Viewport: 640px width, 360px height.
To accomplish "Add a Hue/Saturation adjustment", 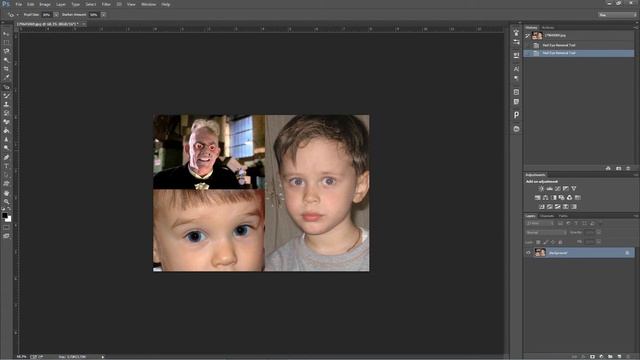I will point(538,198).
